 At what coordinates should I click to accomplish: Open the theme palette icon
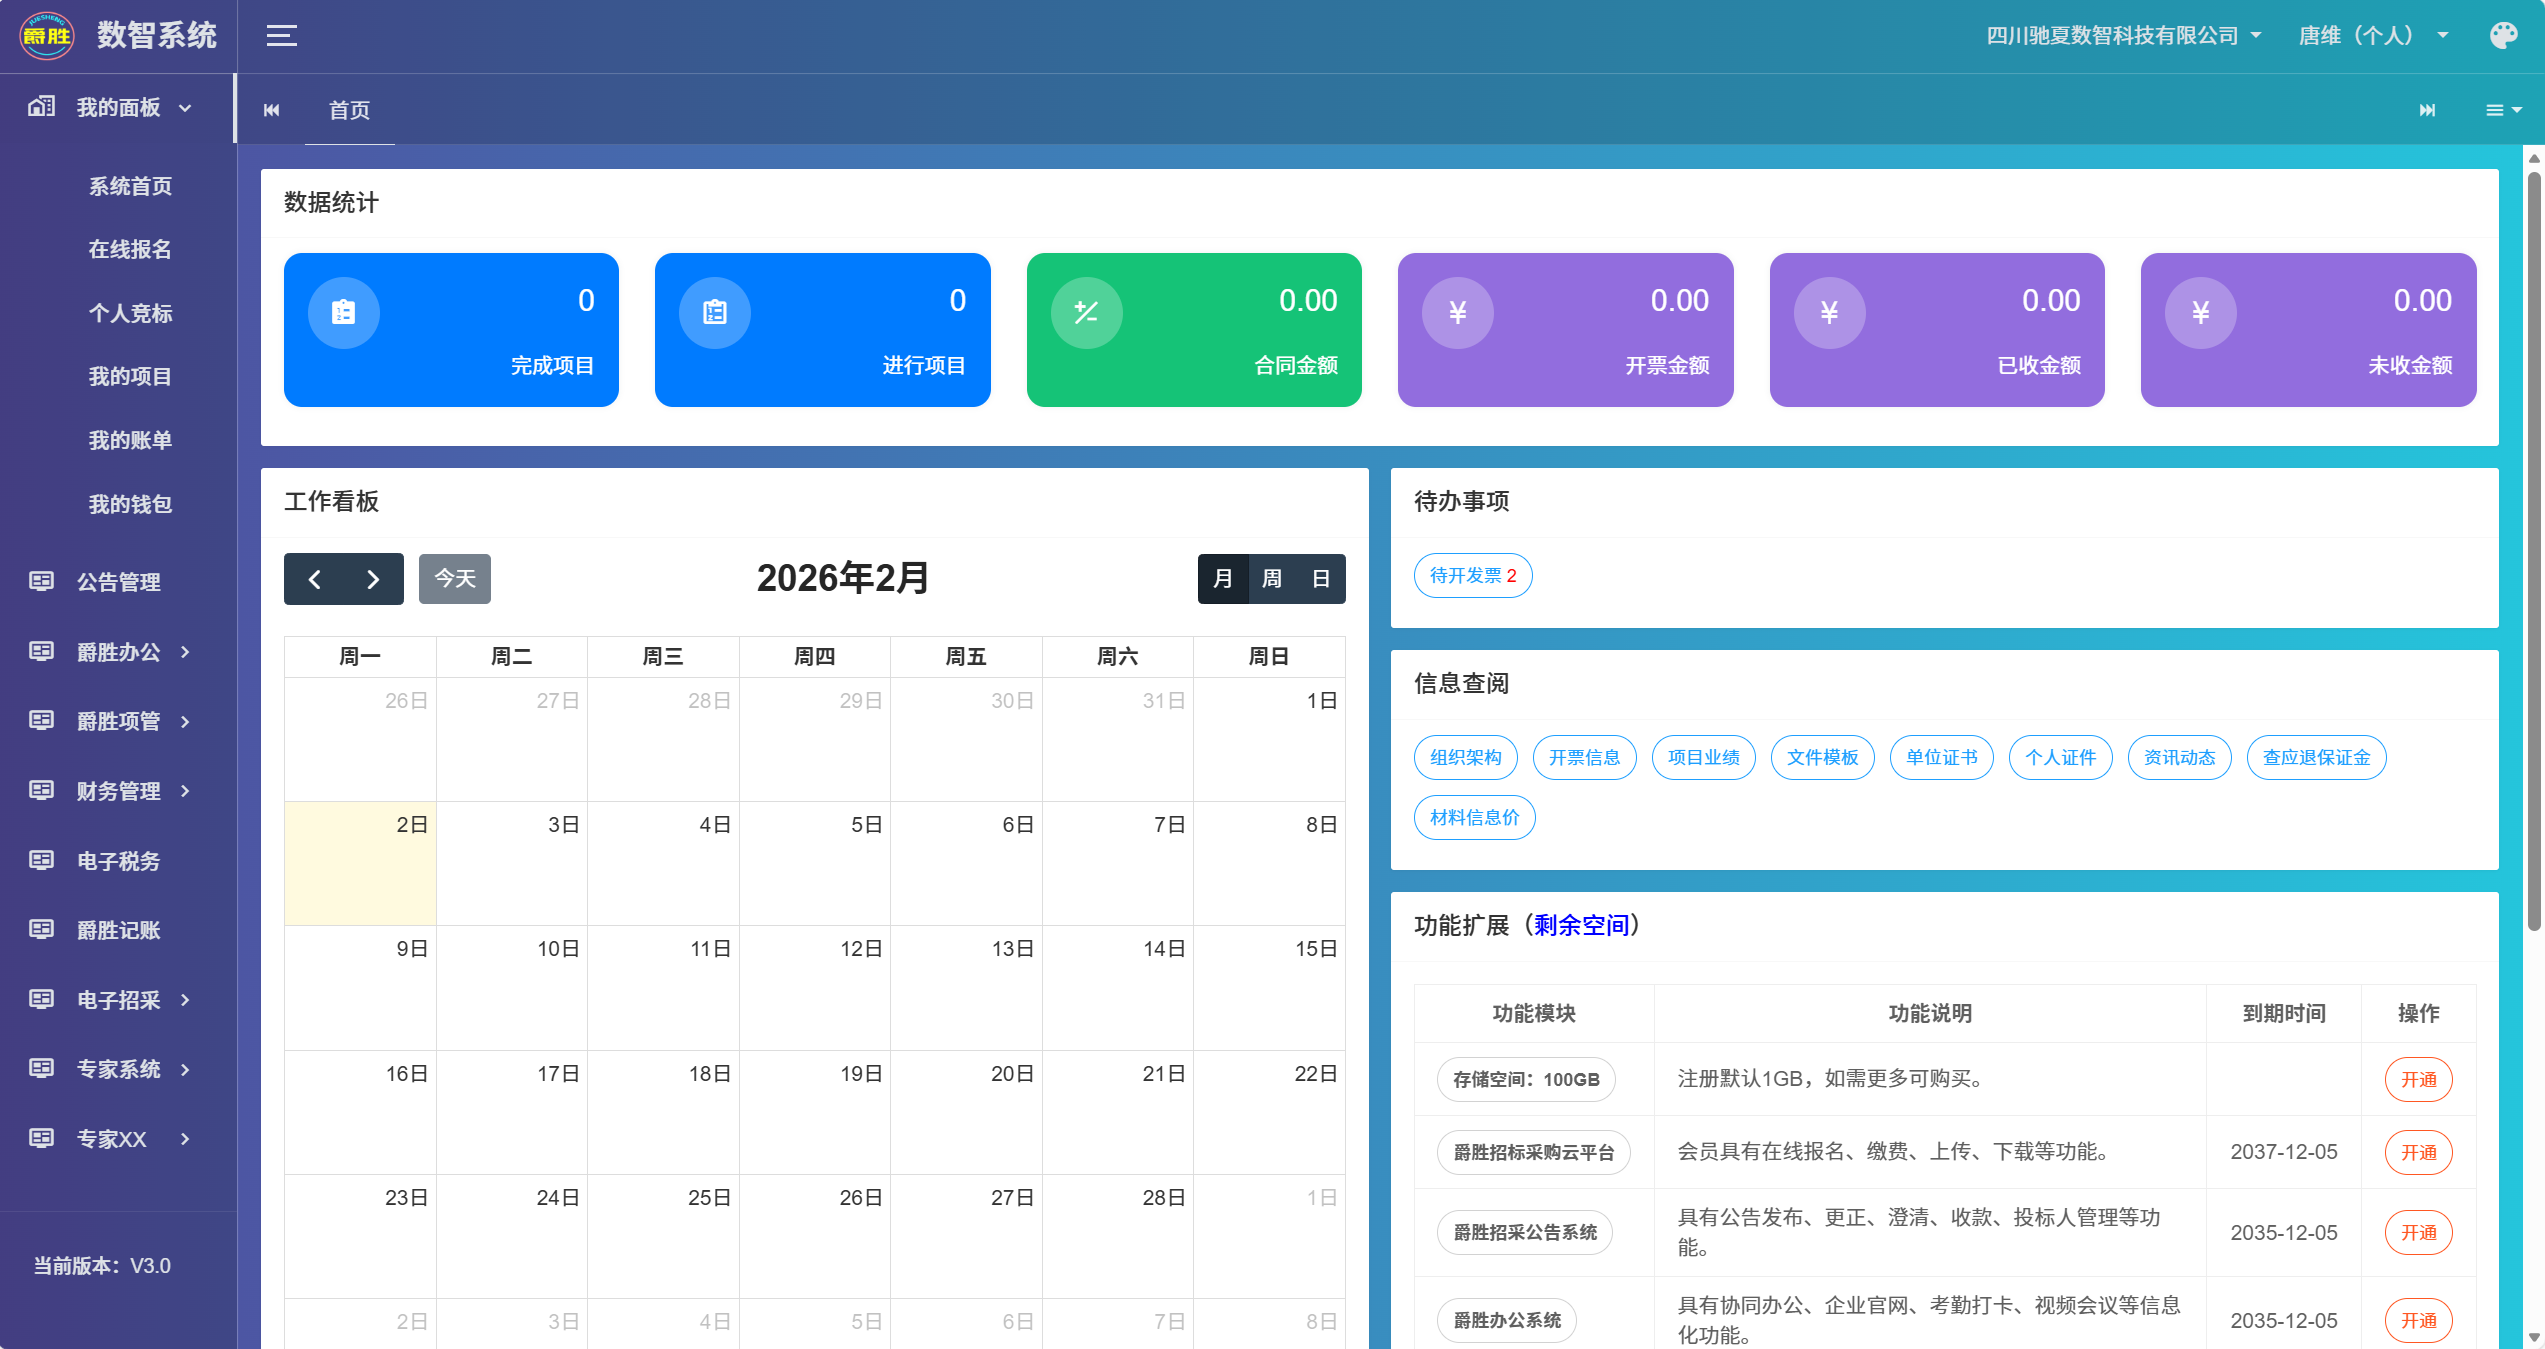tap(2503, 36)
